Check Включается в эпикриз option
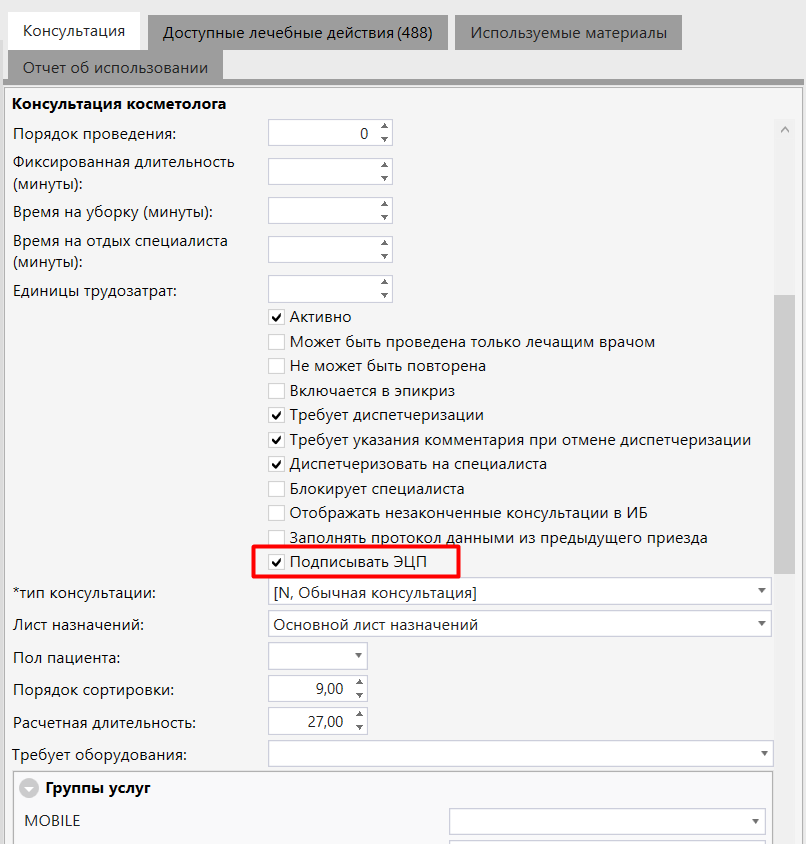 click(277, 391)
